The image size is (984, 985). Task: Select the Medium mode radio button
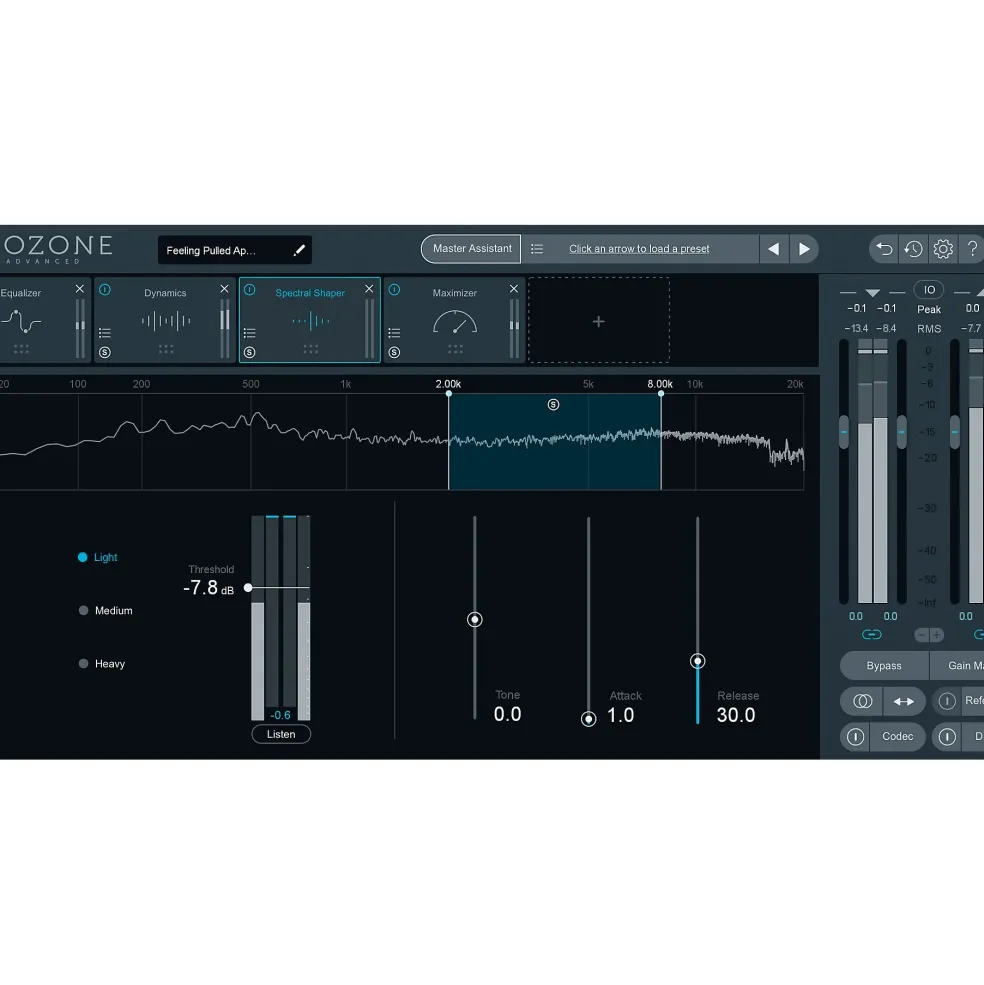[83, 611]
